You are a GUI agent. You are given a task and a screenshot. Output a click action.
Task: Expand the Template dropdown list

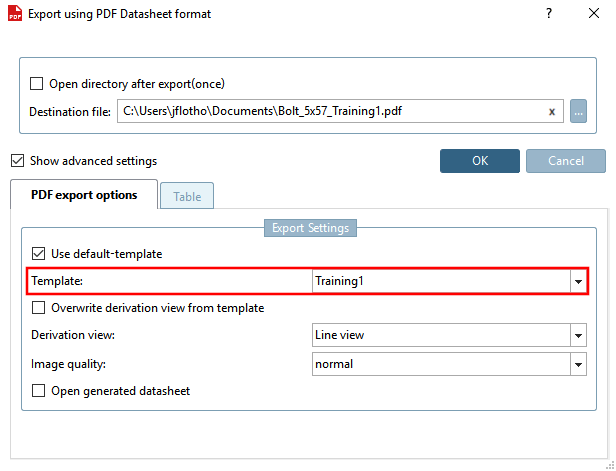pyautogui.click(x=577, y=282)
